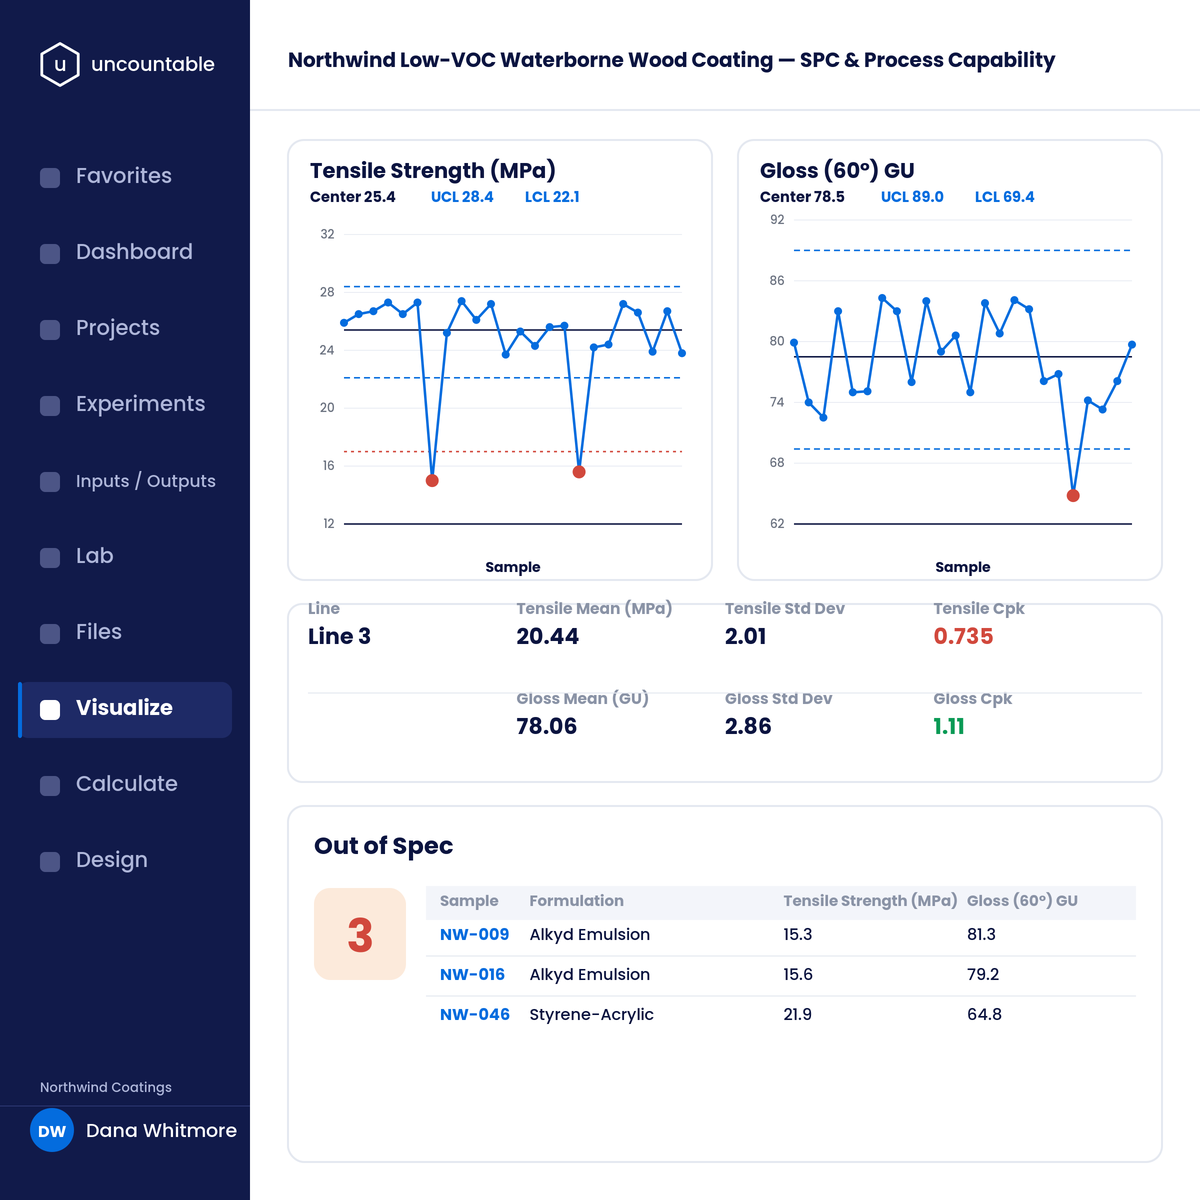1200x1200 pixels.
Task: Open Favorites in the sidebar
Action: pos(125,176)
